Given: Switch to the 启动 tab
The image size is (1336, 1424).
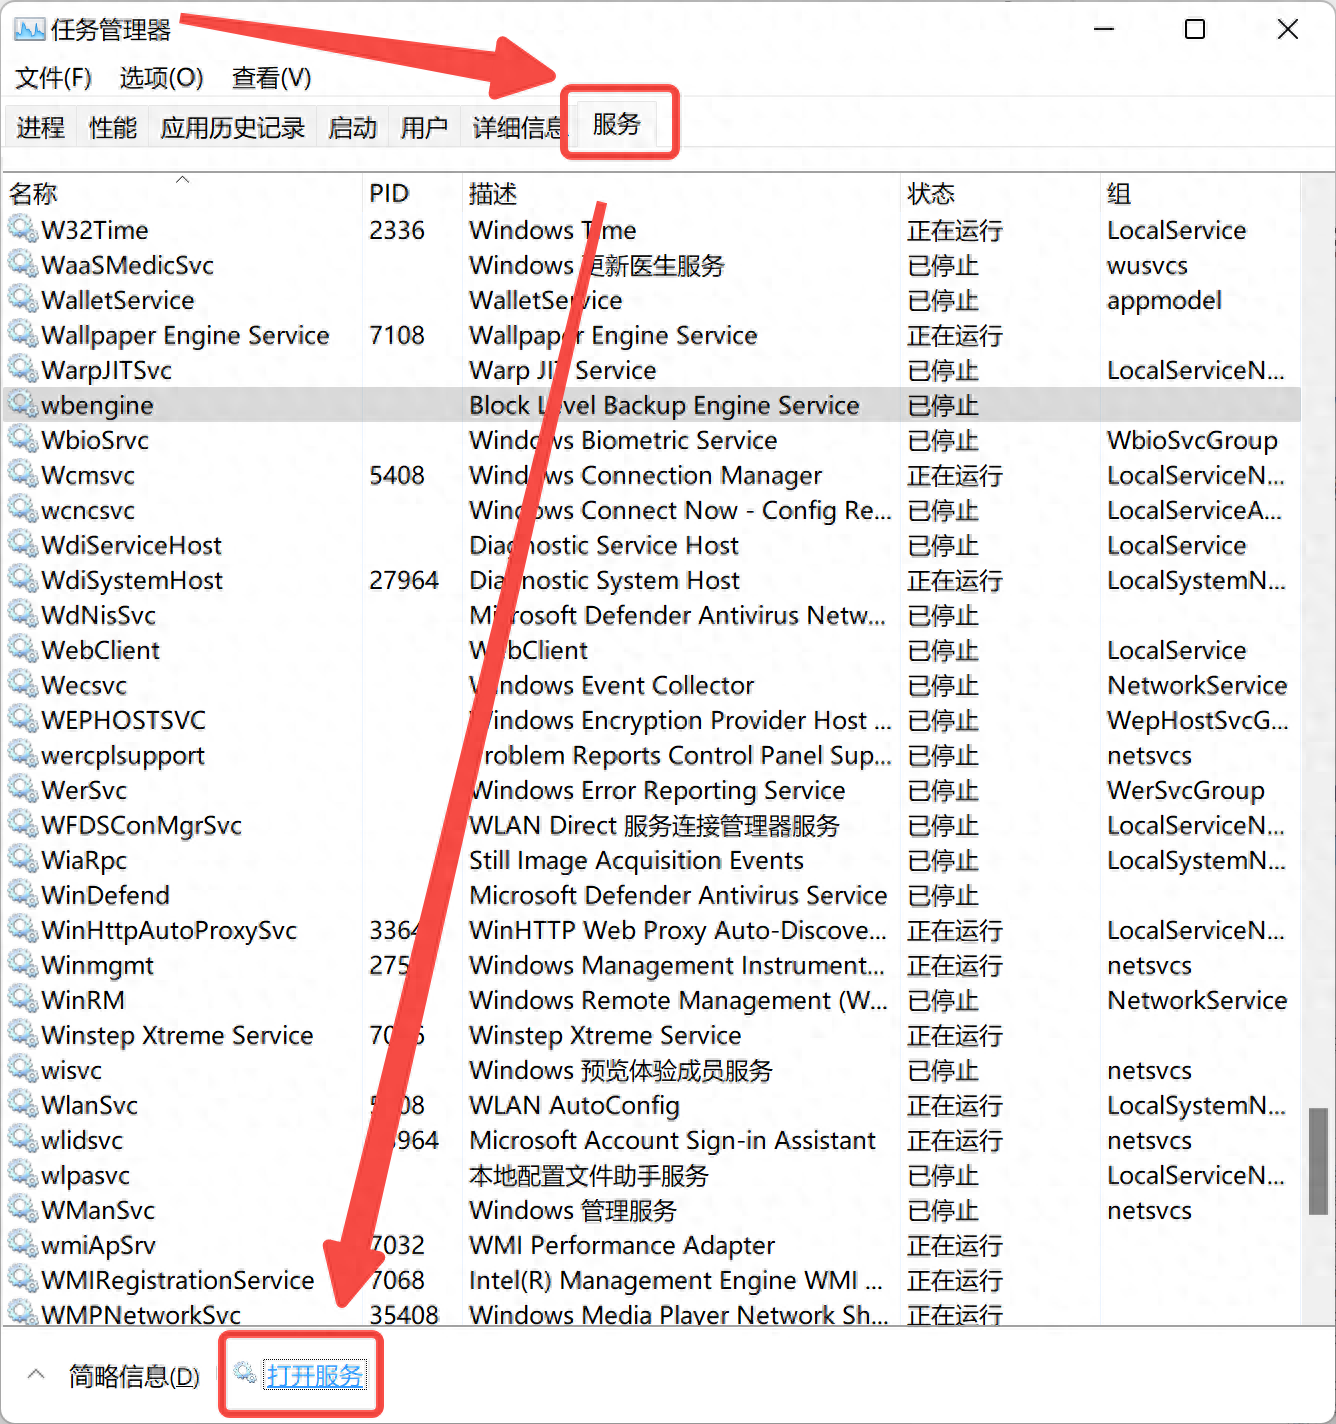Looking at the screenshot, I should click(x=352, y=127).
